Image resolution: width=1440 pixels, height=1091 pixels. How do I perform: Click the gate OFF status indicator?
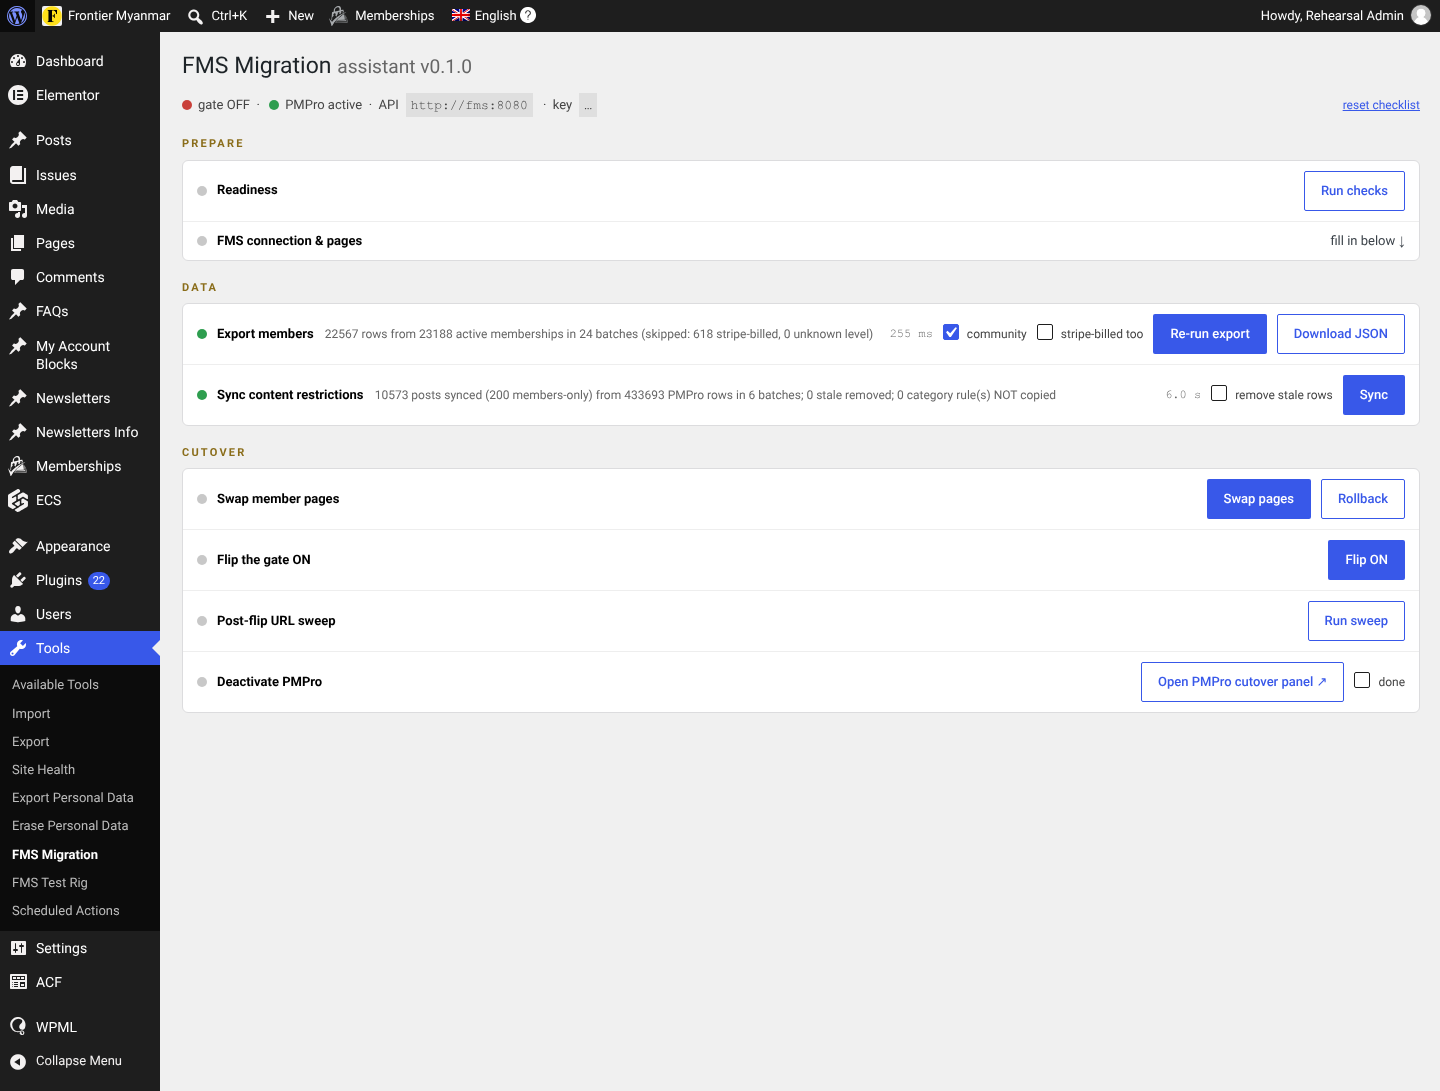pyautogui.click(x=216, y=105)
